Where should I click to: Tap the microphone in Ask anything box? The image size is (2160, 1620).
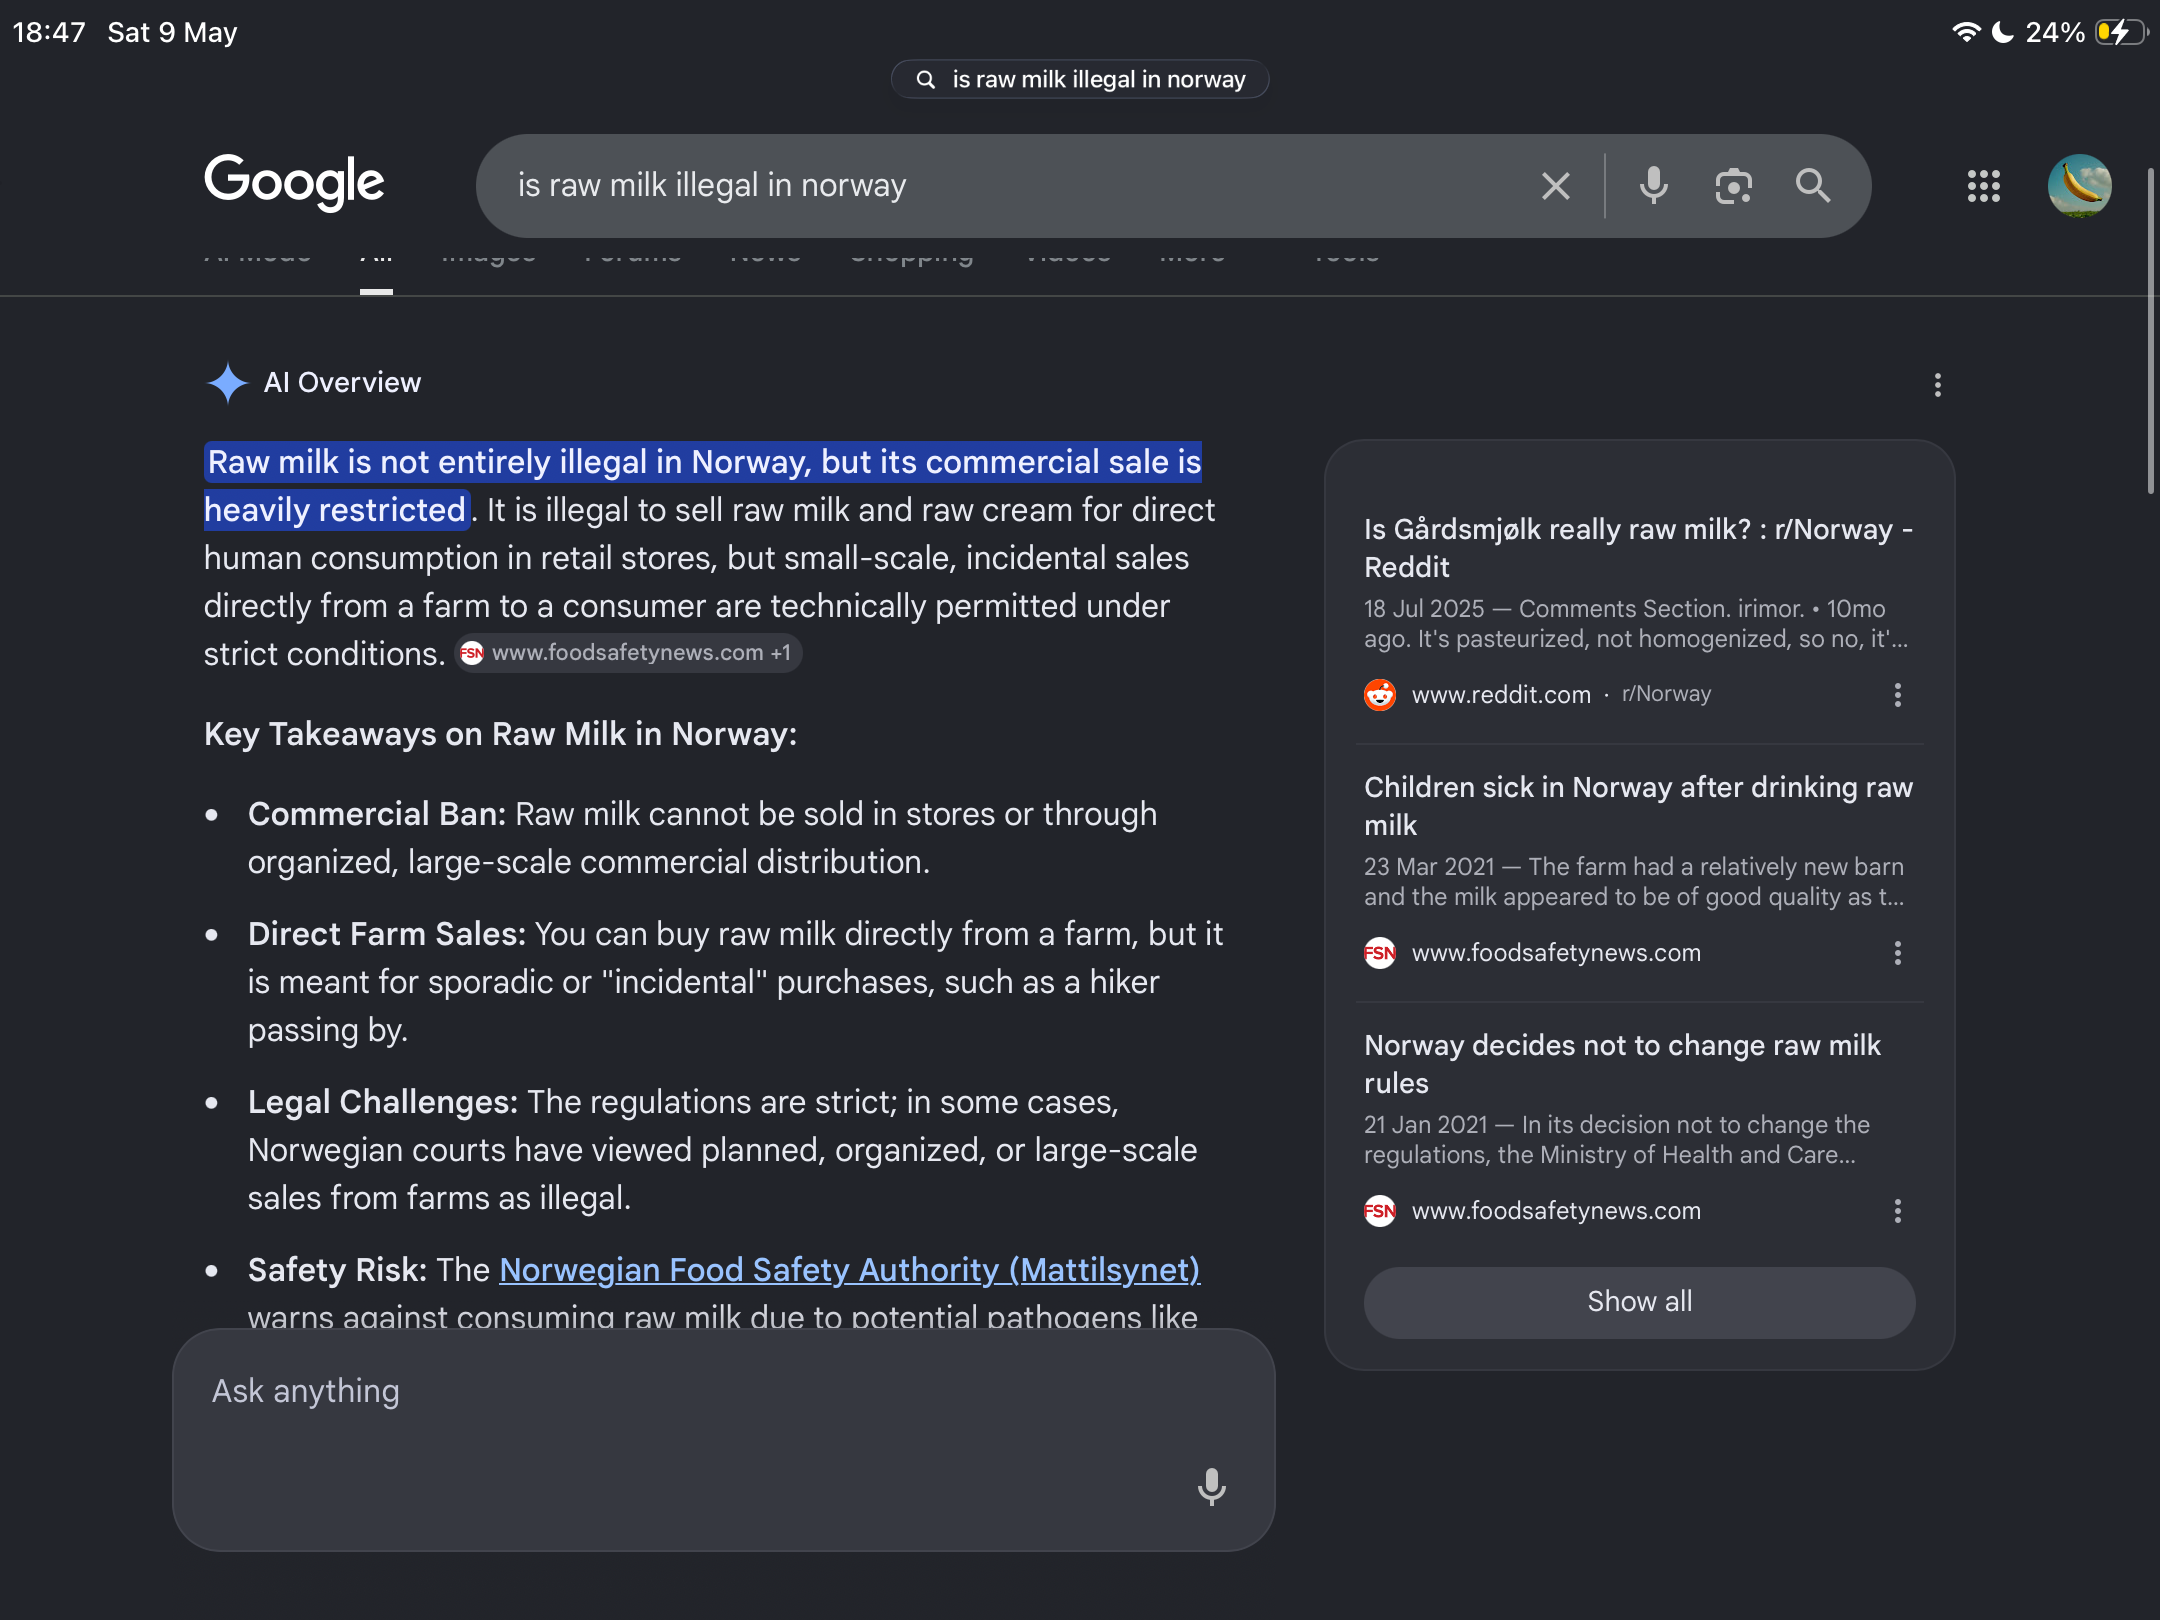click(x=1211, y=1487)
